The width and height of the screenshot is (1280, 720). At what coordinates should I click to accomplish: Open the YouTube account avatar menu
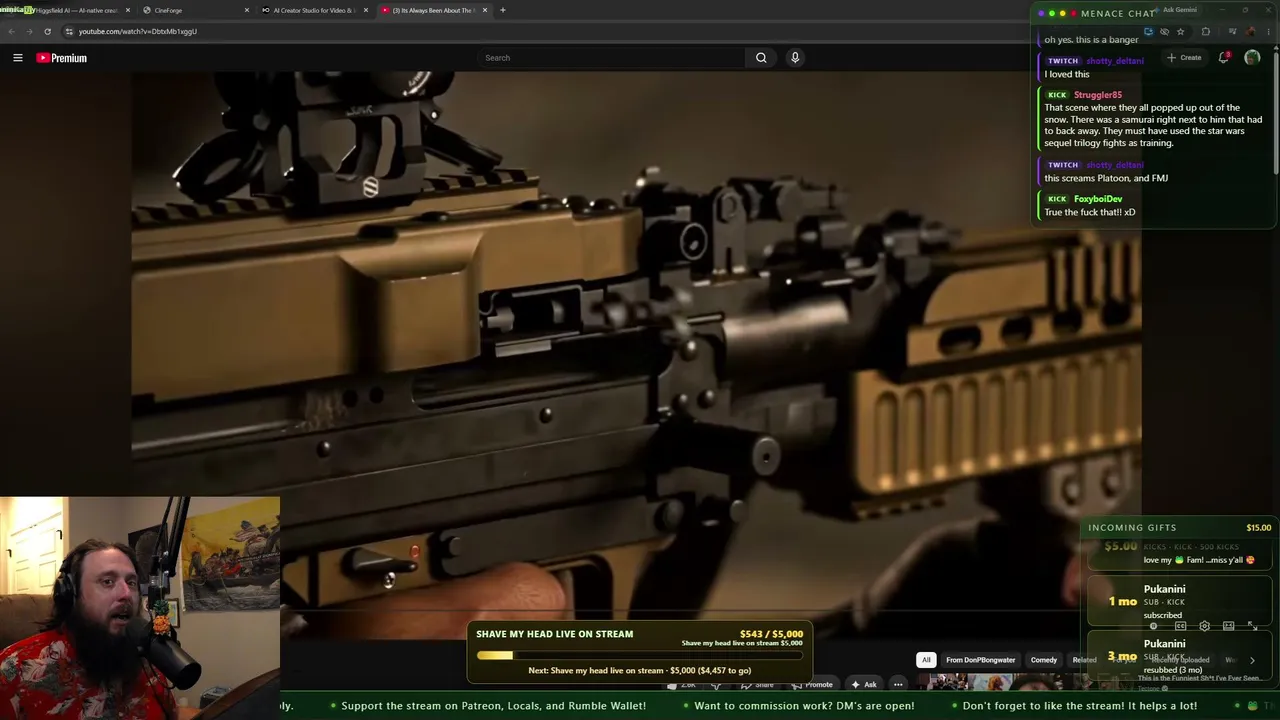1252,58
